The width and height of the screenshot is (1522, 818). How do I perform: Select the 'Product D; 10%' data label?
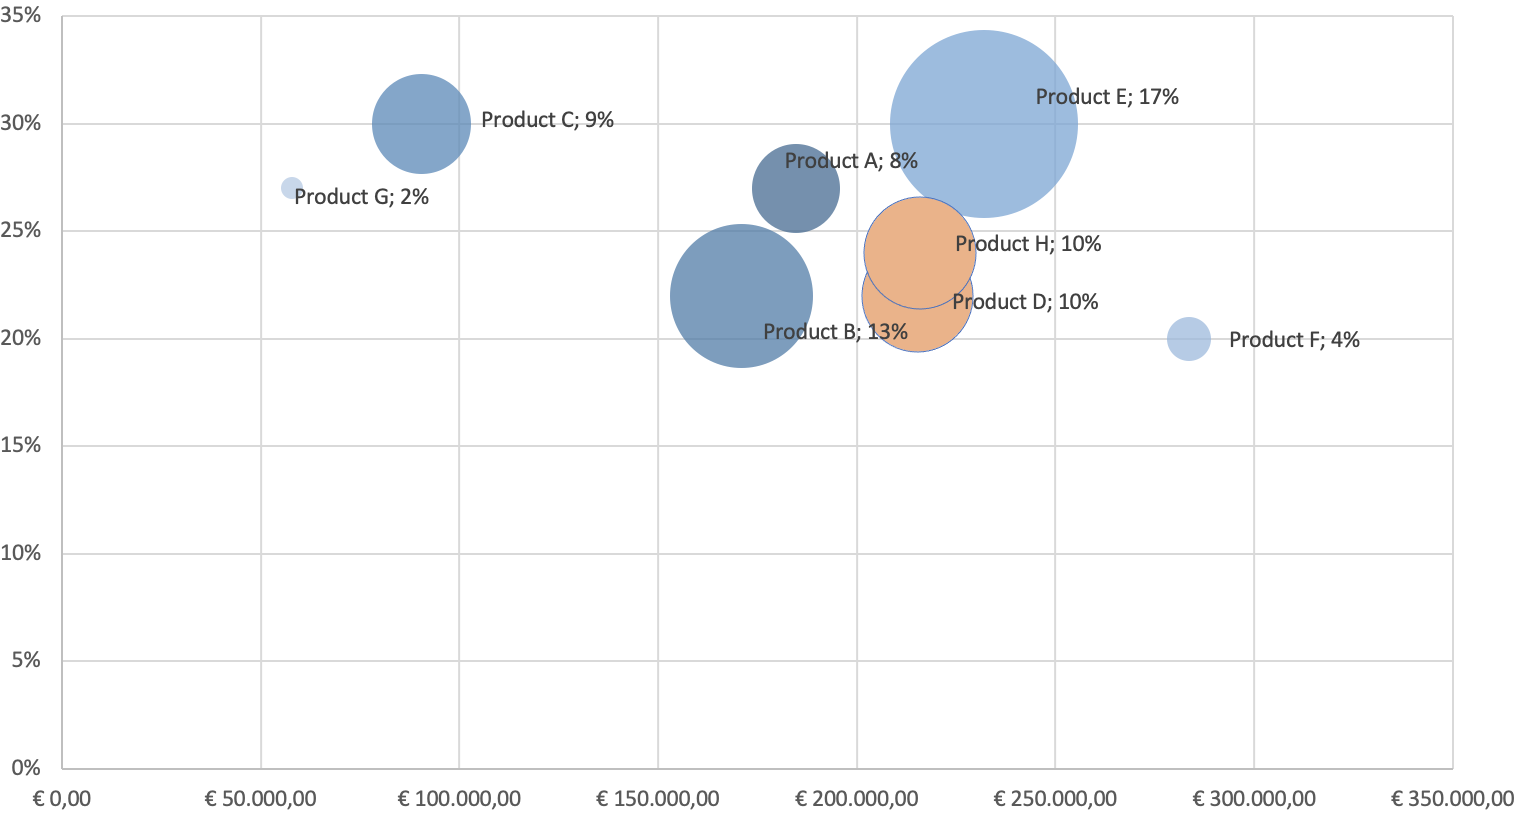point(1025,302)
